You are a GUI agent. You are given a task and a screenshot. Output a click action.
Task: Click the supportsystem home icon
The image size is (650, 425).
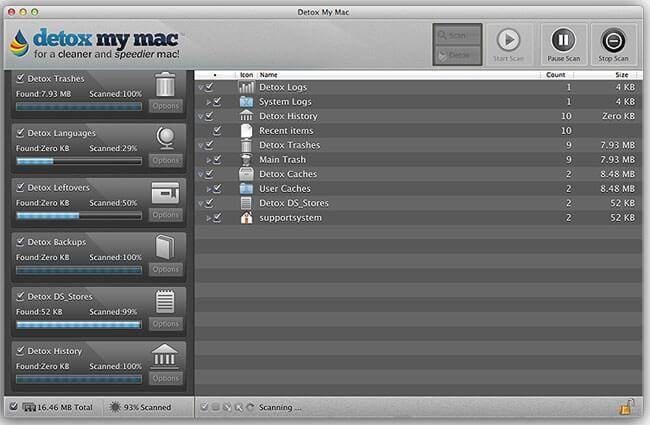point(246,218)
